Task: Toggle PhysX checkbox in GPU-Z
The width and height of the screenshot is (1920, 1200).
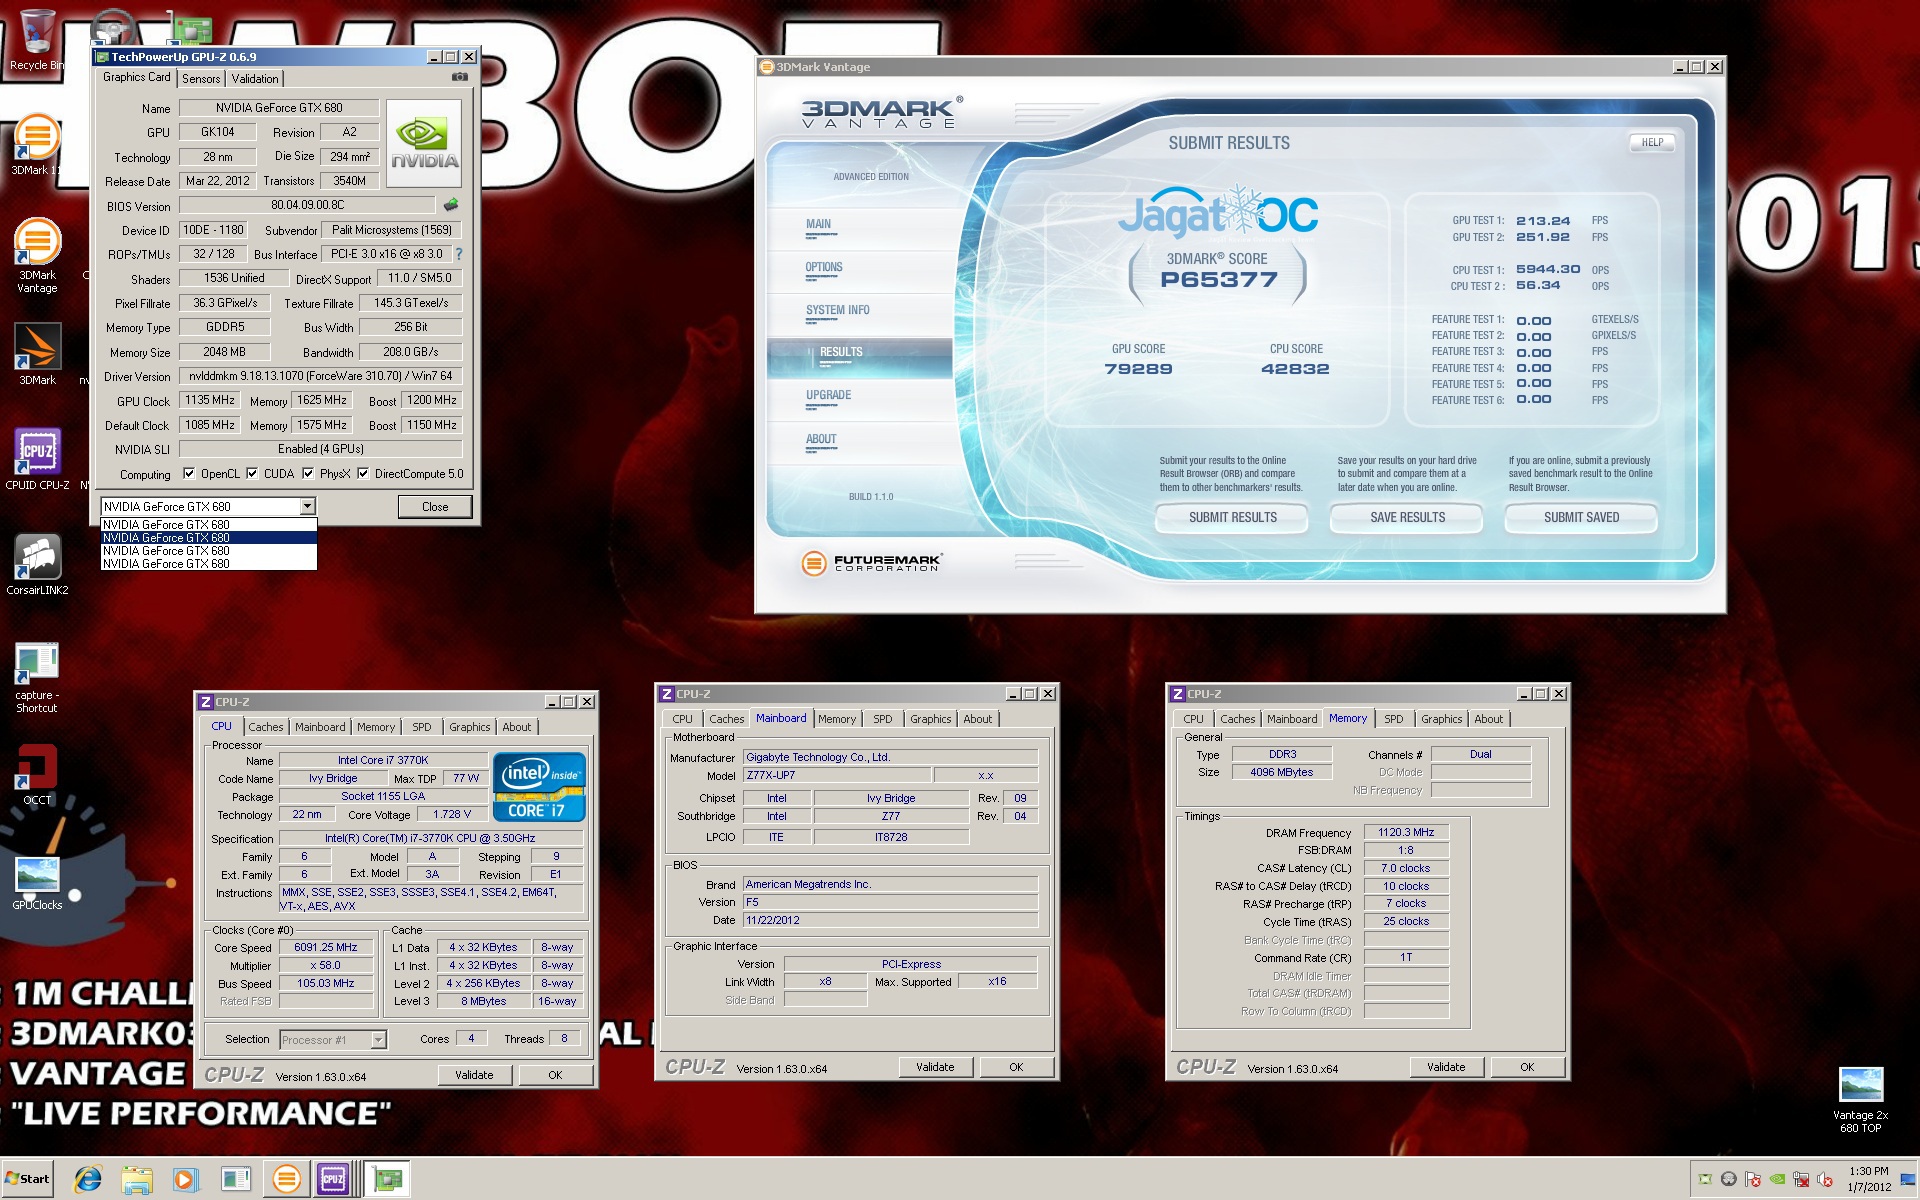Action: tap(308, 474)
